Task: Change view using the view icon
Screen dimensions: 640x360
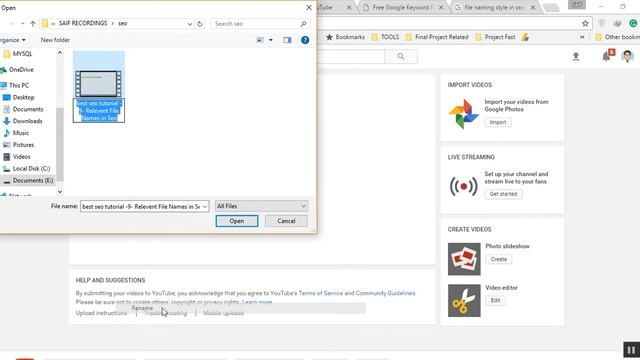Action: [x=260, y=40]
